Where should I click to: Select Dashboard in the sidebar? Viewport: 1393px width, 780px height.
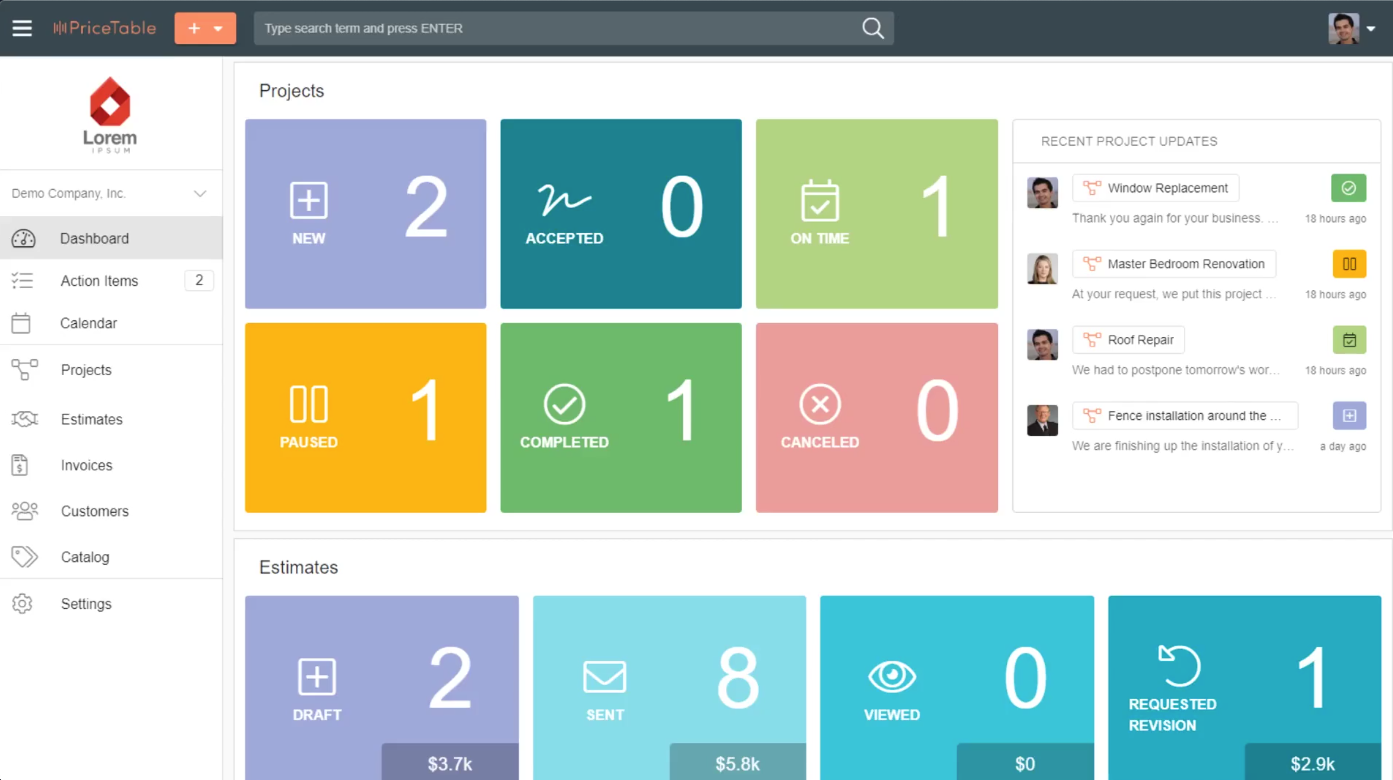(95, 238)
